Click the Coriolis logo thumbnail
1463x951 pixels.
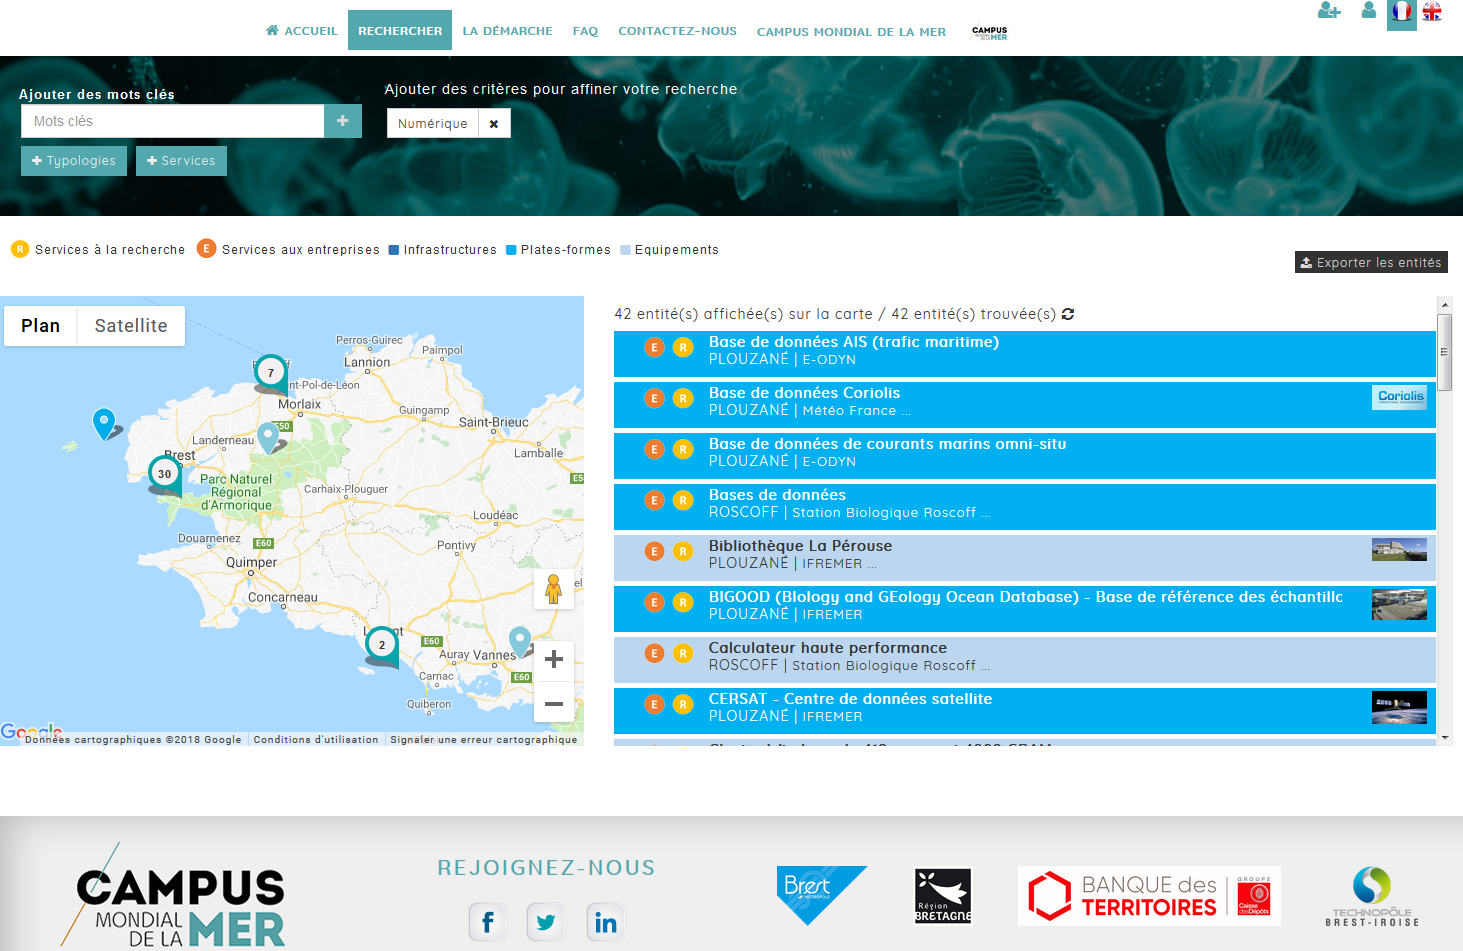1399,397
